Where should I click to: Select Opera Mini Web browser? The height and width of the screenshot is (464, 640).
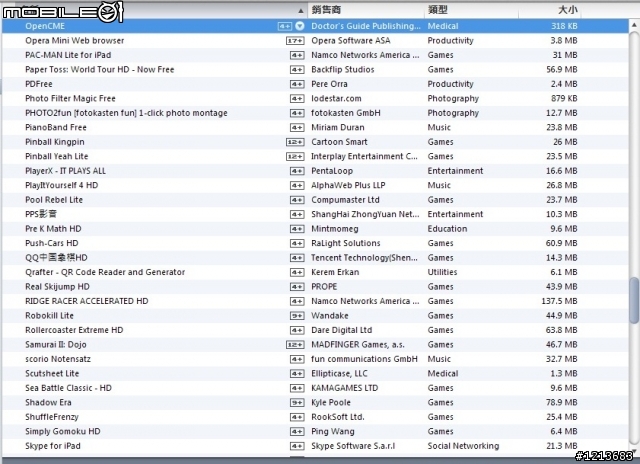point(315,40)
